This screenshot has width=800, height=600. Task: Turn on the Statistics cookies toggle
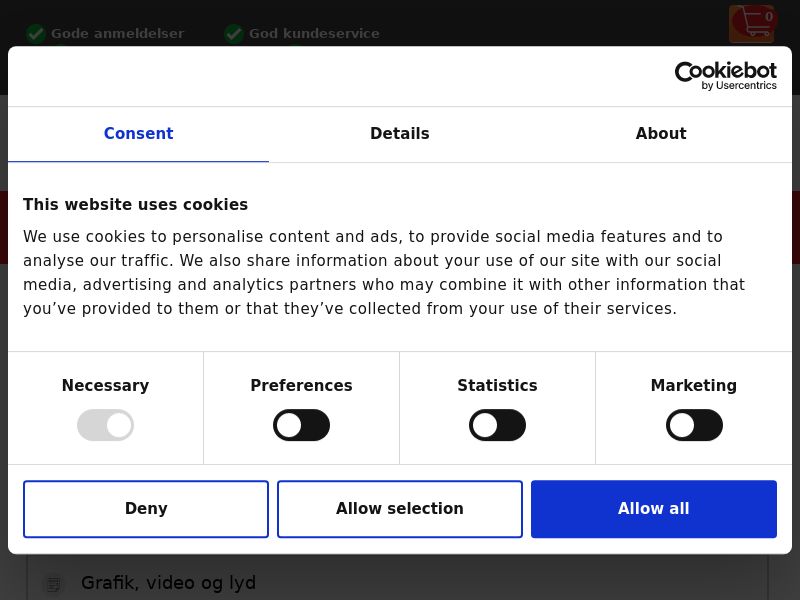pos(497,425)
